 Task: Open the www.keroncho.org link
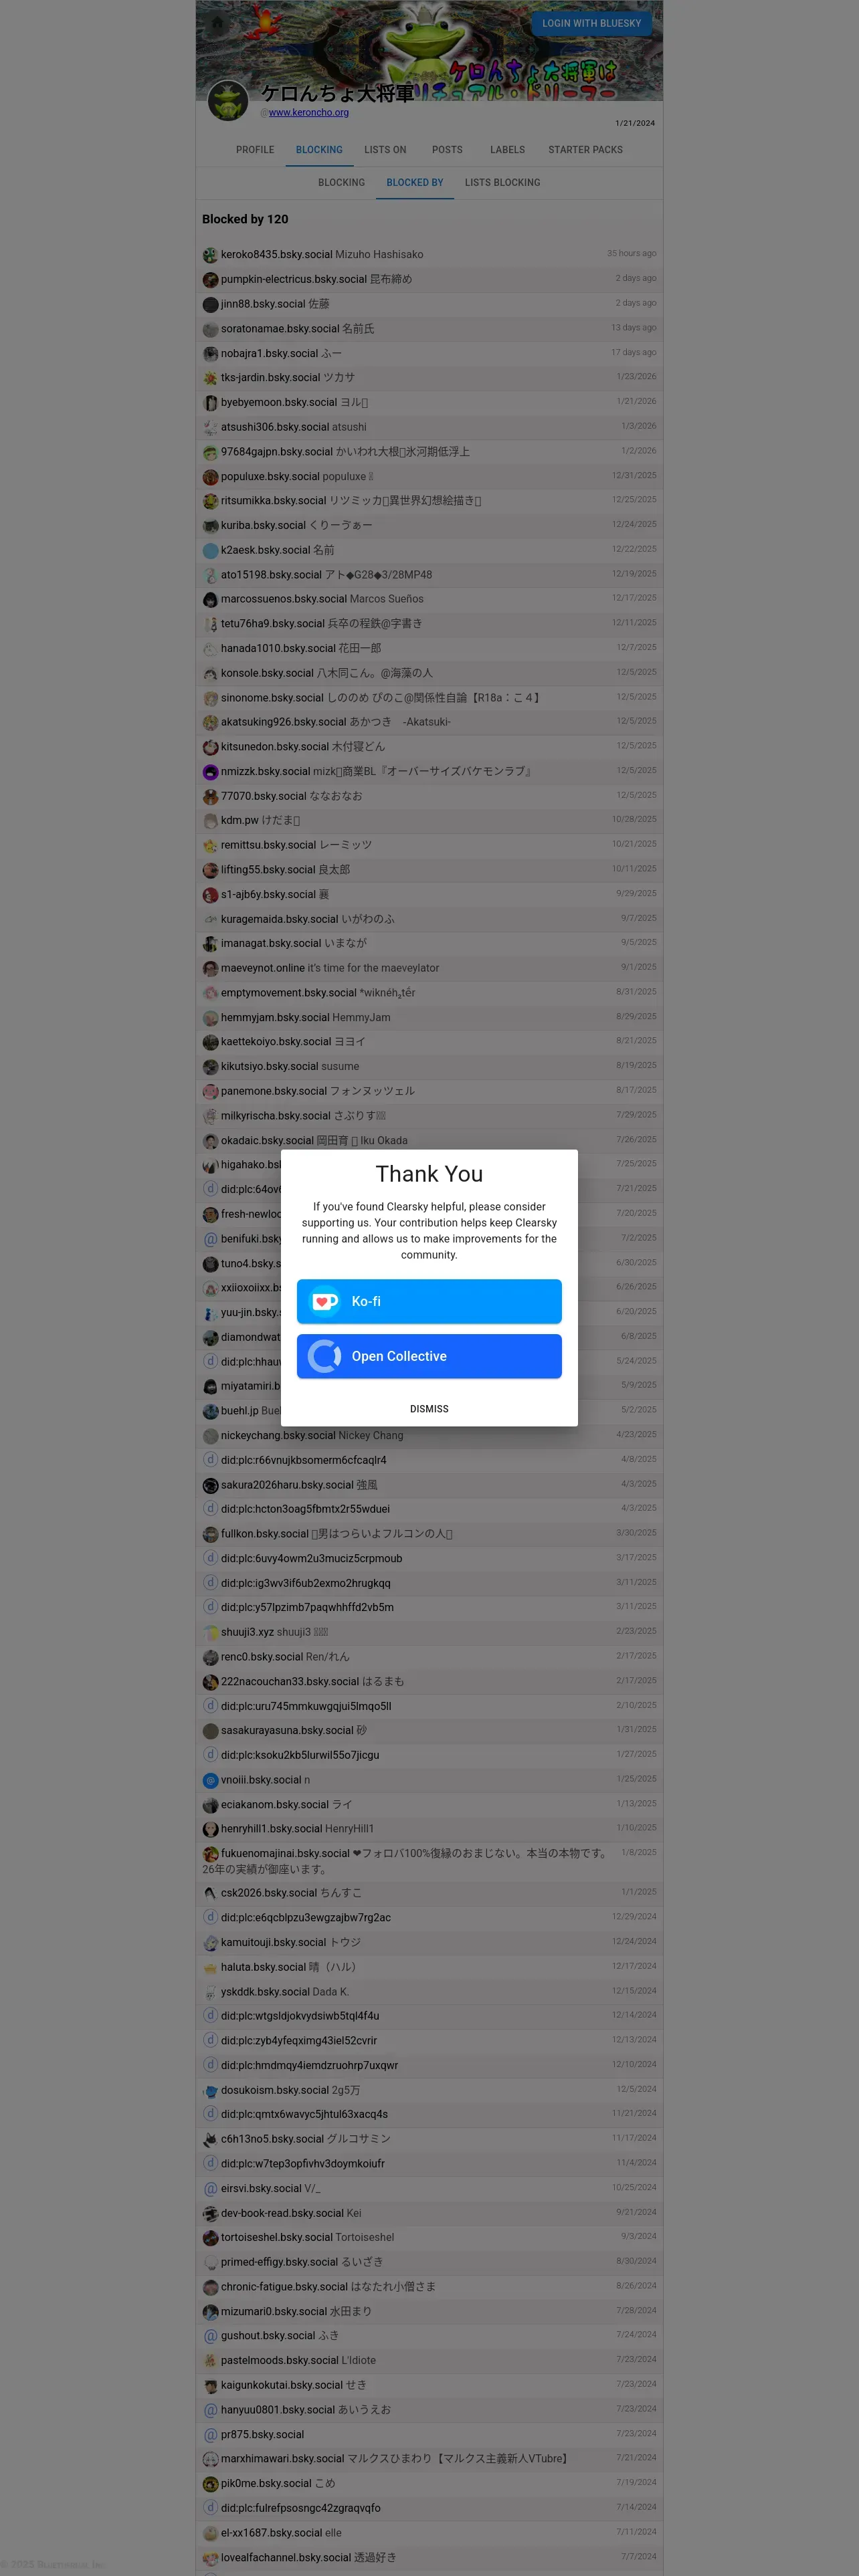(309, 113)
